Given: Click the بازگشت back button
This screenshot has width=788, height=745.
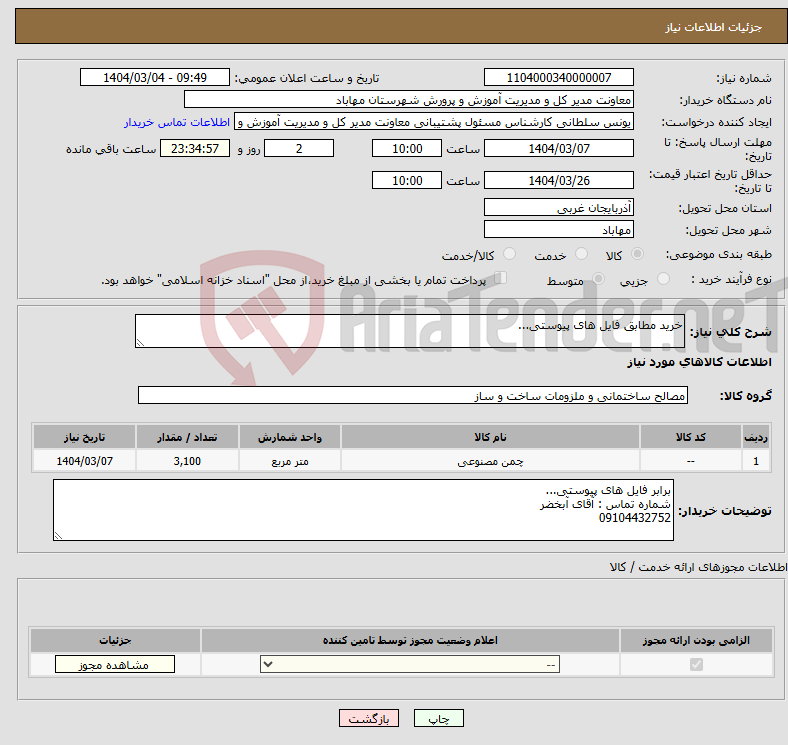Looking at the screenshot, I should [x=369, y=719].
